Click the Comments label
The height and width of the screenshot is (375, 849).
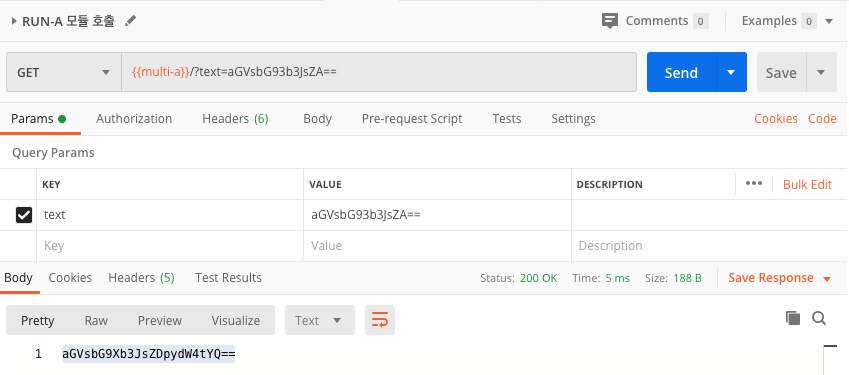(x=657, y=21)
